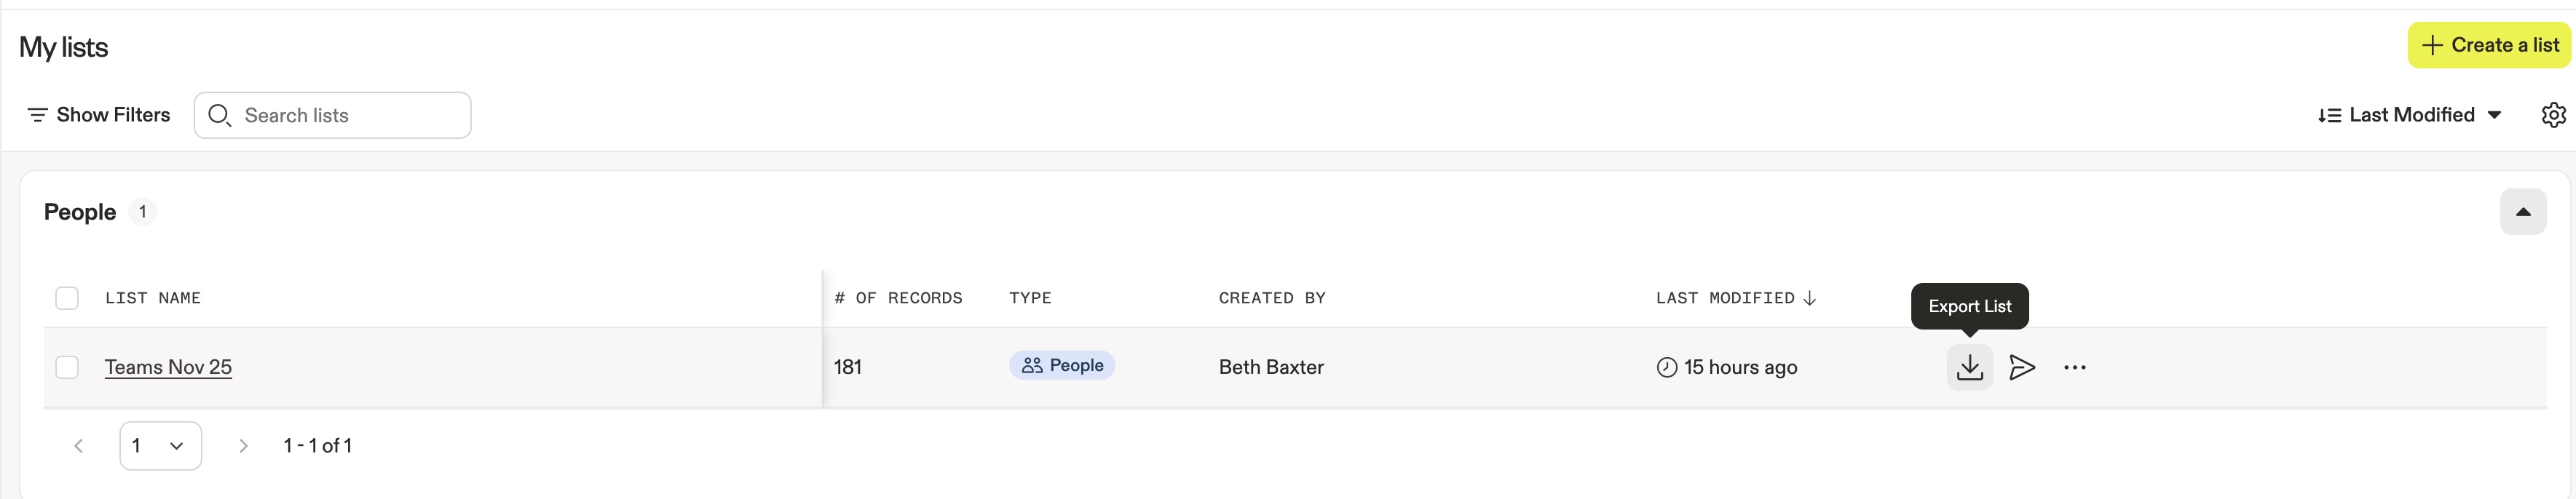Open the page number dropdown

(x=160, y=446)
